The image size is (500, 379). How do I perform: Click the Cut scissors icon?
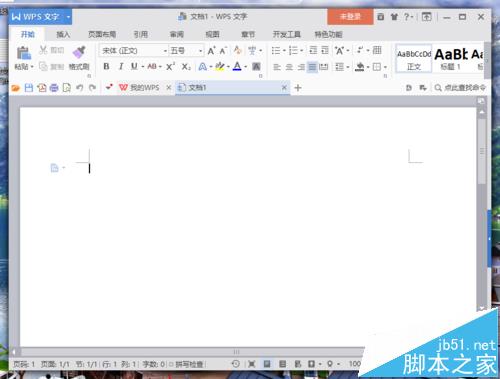coord(43,50)
